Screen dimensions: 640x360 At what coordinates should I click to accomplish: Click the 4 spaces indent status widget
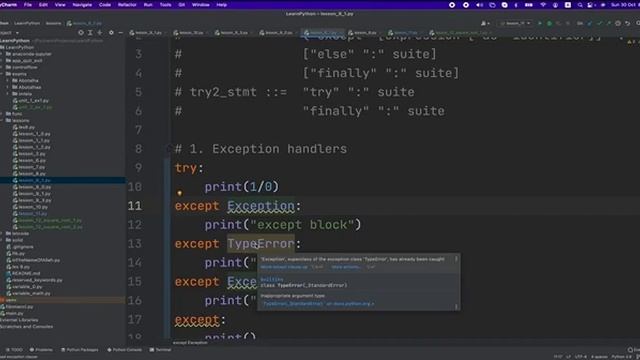pyautogui.click(x=599, y=357)
